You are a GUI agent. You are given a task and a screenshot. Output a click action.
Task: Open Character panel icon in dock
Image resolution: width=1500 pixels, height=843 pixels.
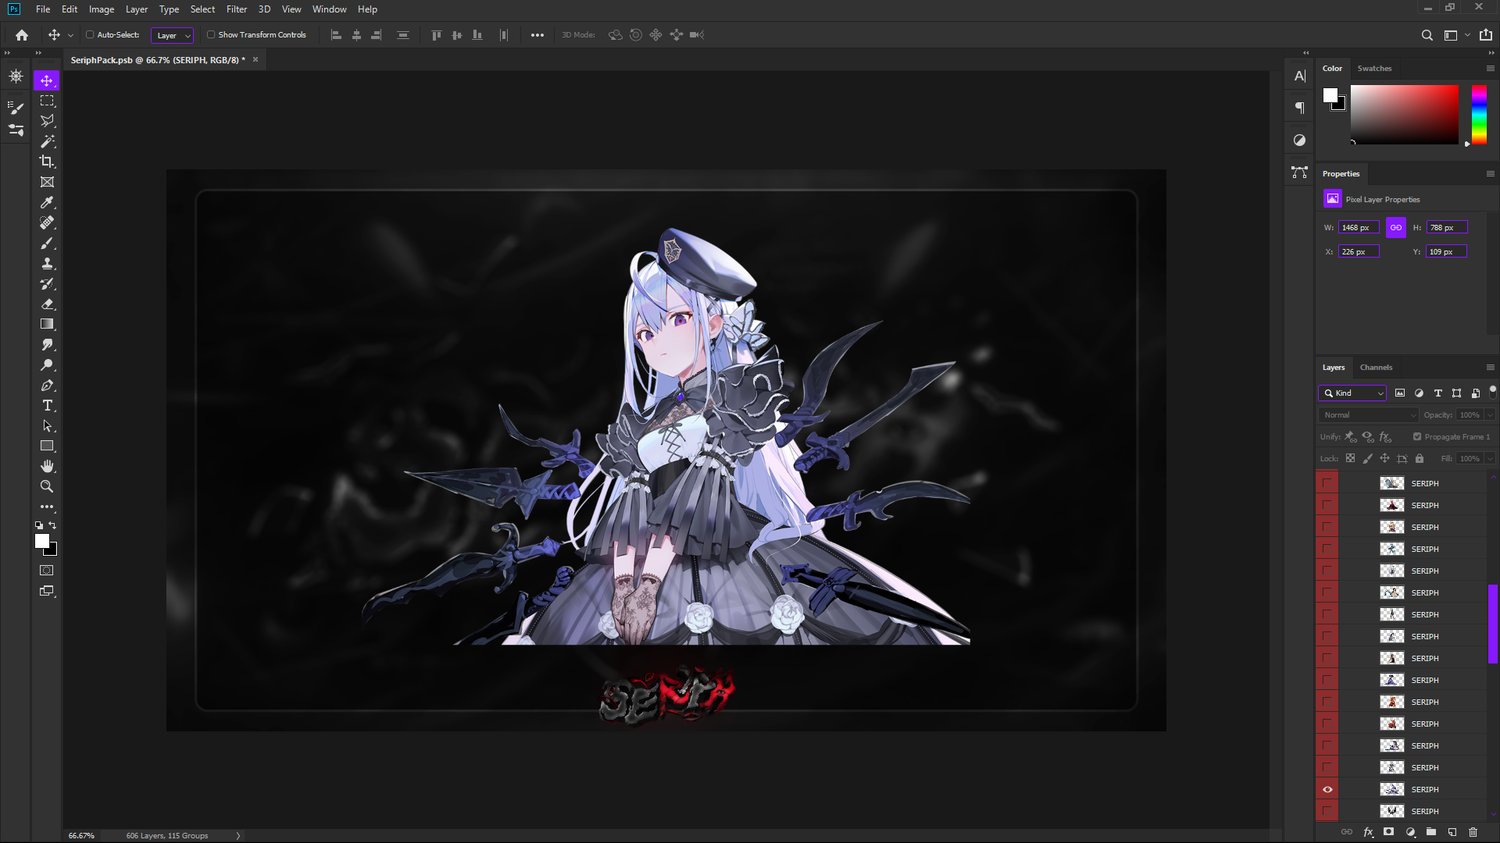point(1300,76)
